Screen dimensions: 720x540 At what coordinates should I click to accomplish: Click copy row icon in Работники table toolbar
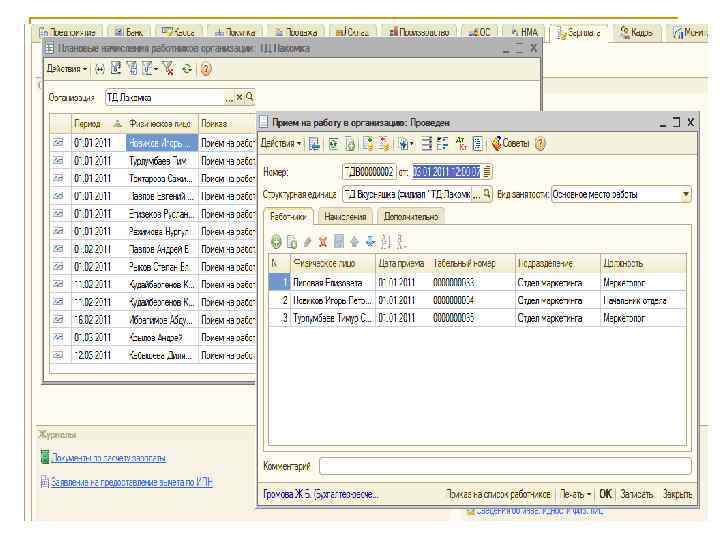[x=292, y=241]
